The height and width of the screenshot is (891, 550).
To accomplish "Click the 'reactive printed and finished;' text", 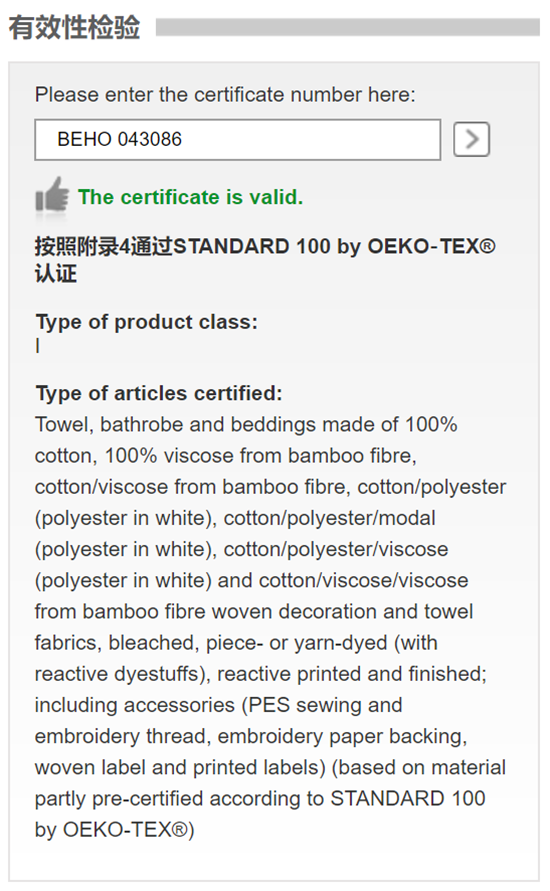I will click(352, 674).
